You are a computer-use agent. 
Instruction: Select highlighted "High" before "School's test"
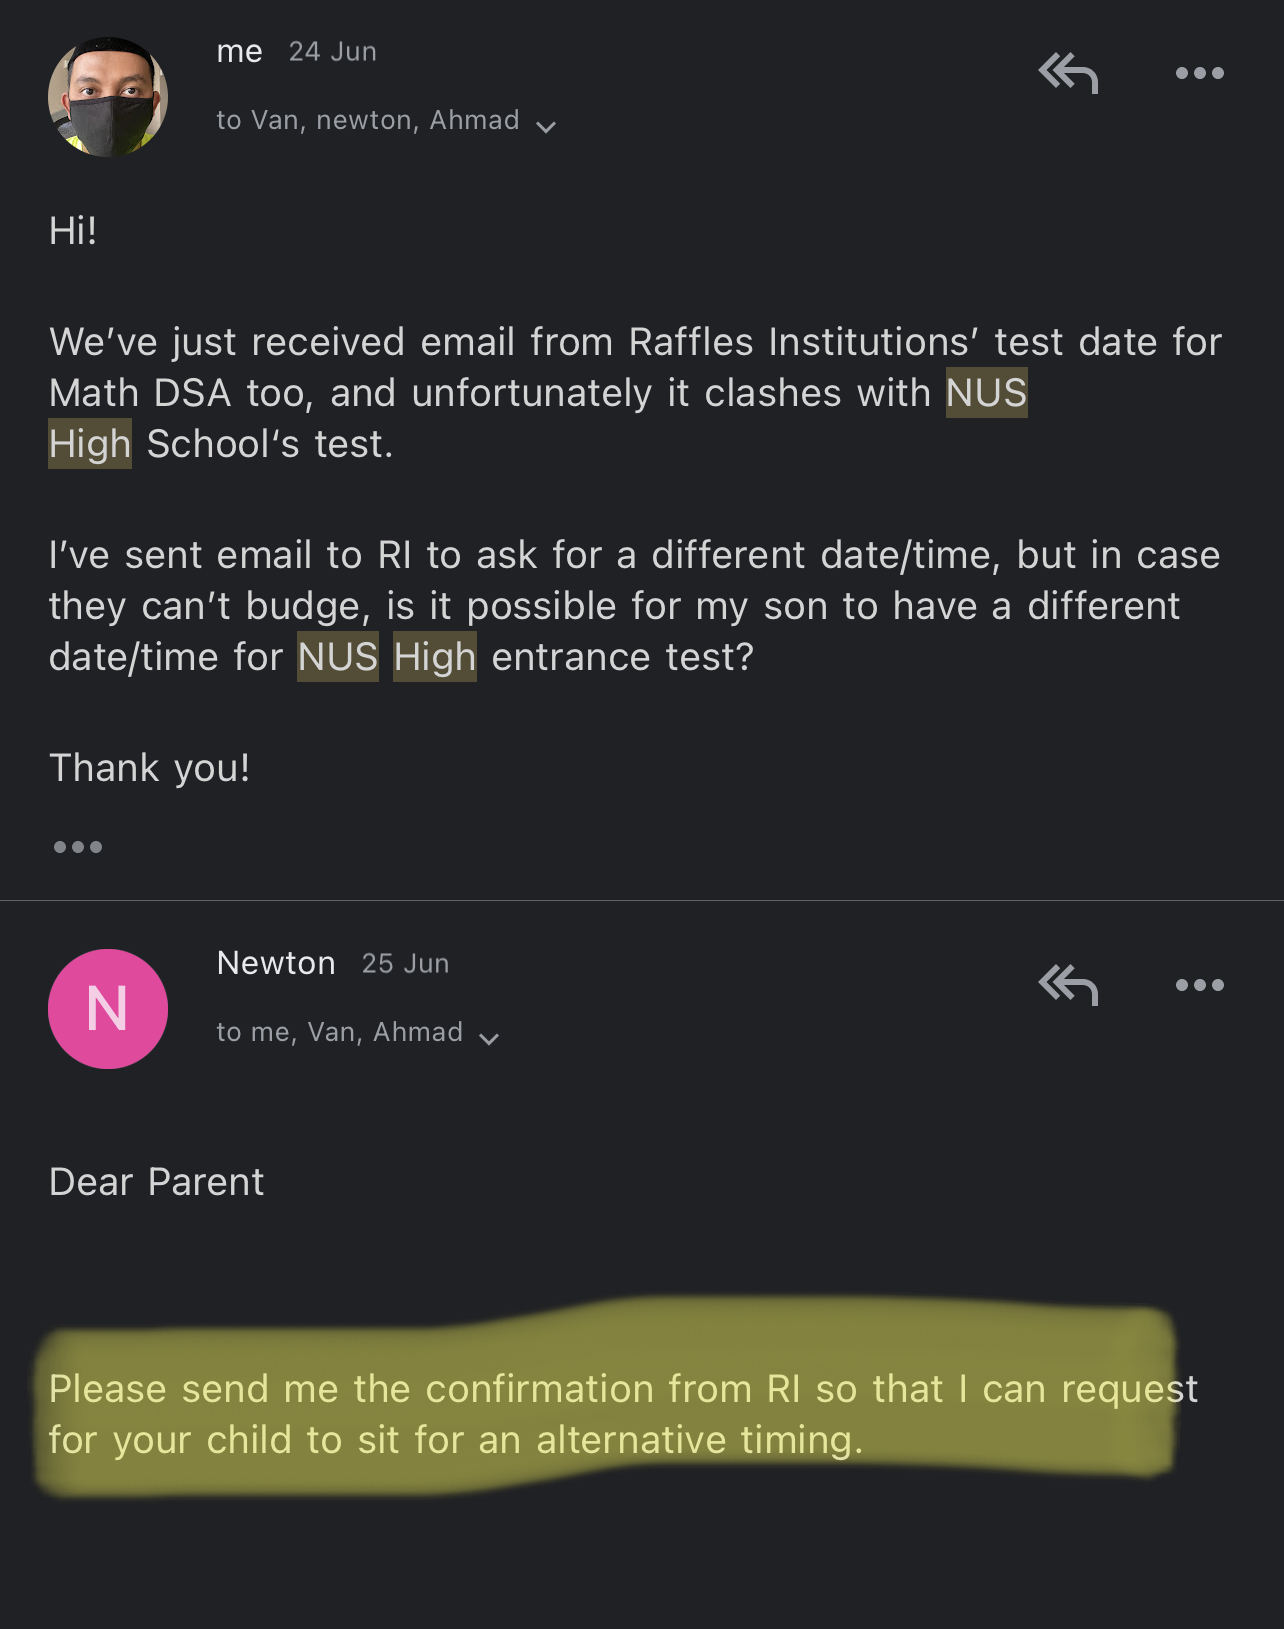[x=90, y=444]
